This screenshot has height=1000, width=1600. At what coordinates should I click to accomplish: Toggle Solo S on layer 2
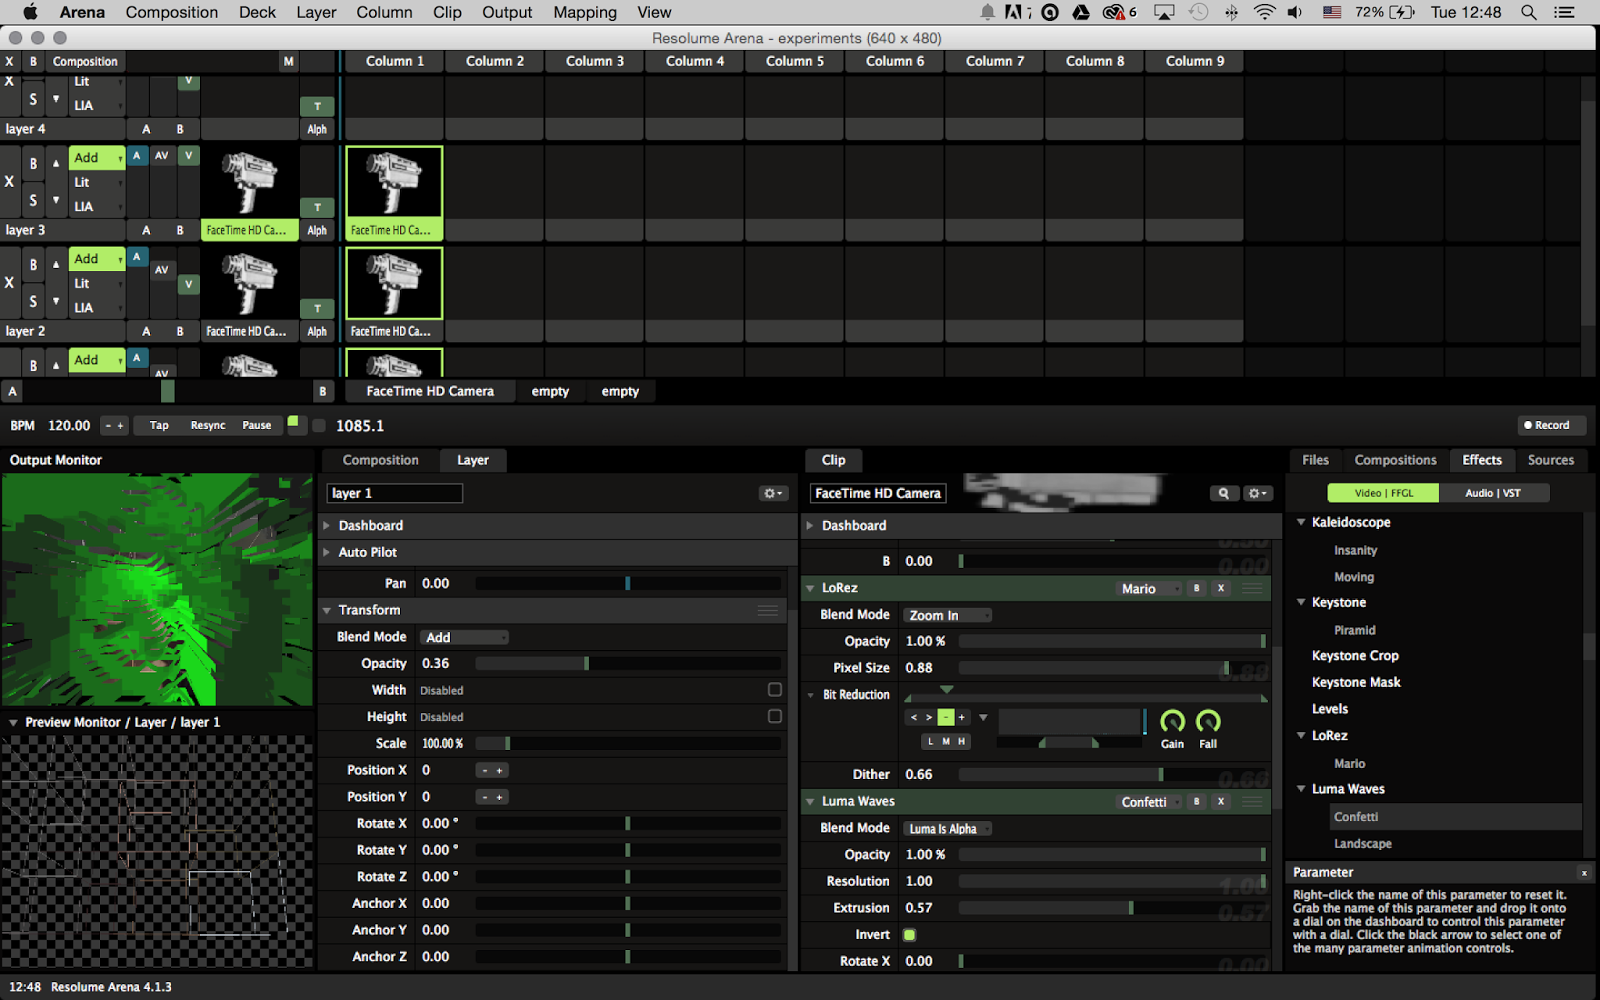(x=33, y=301)
